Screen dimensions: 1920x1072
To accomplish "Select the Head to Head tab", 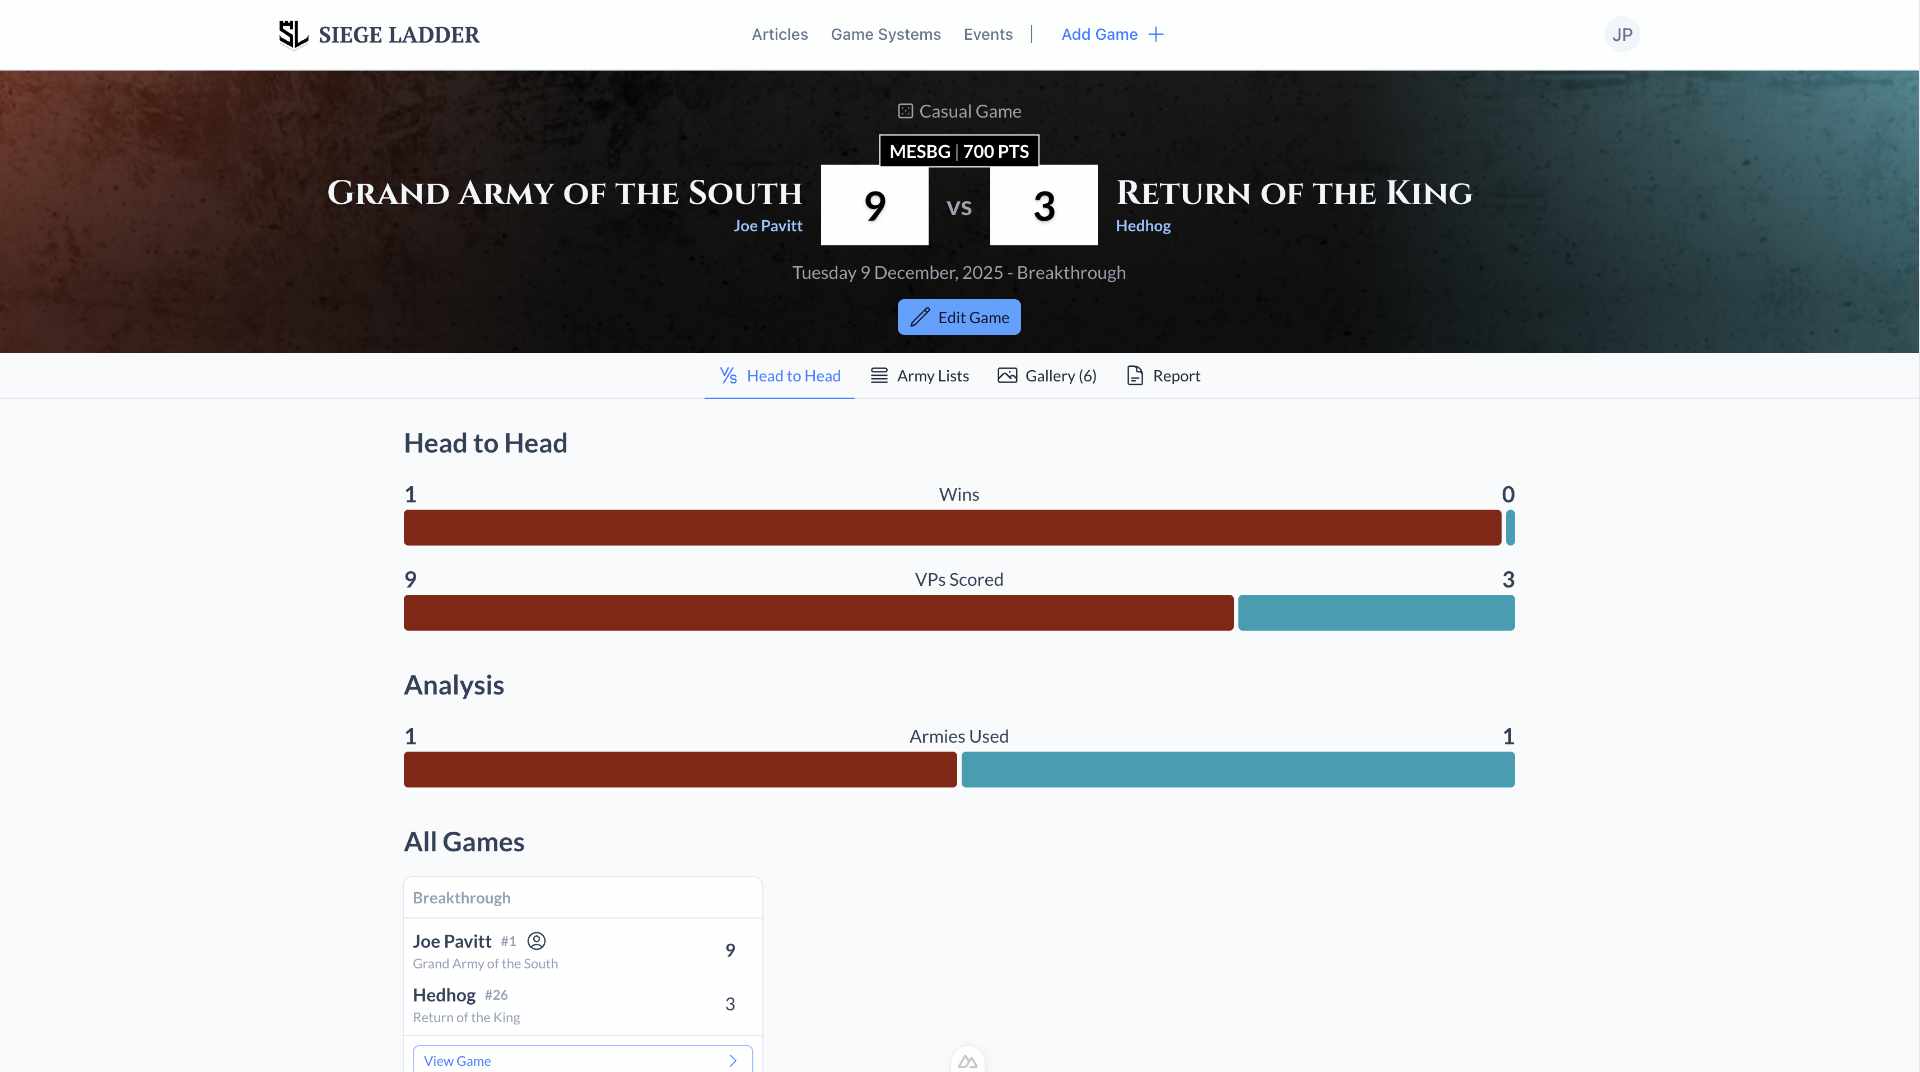I will coord(779,376).
